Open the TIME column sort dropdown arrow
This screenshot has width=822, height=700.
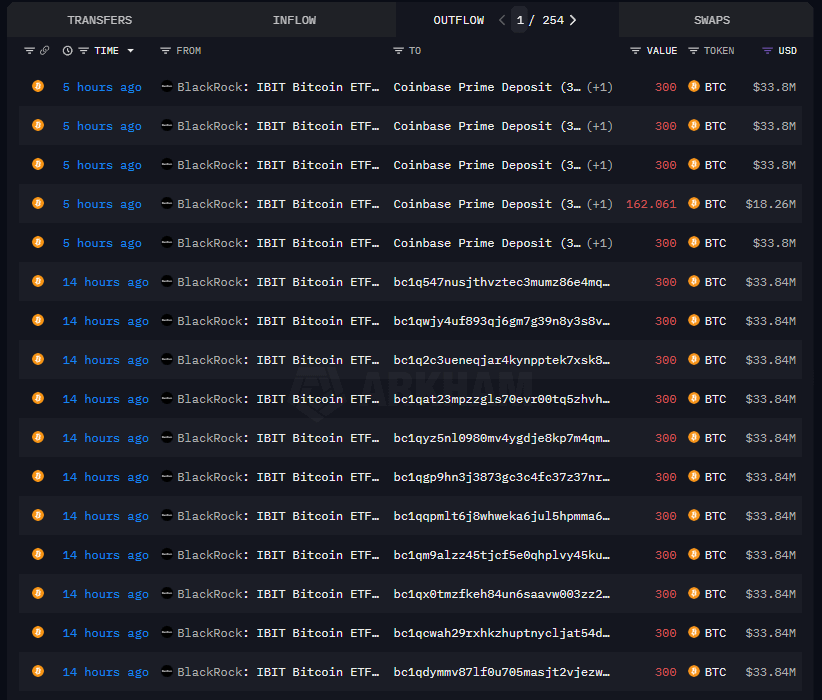click(x=131, y=50)
